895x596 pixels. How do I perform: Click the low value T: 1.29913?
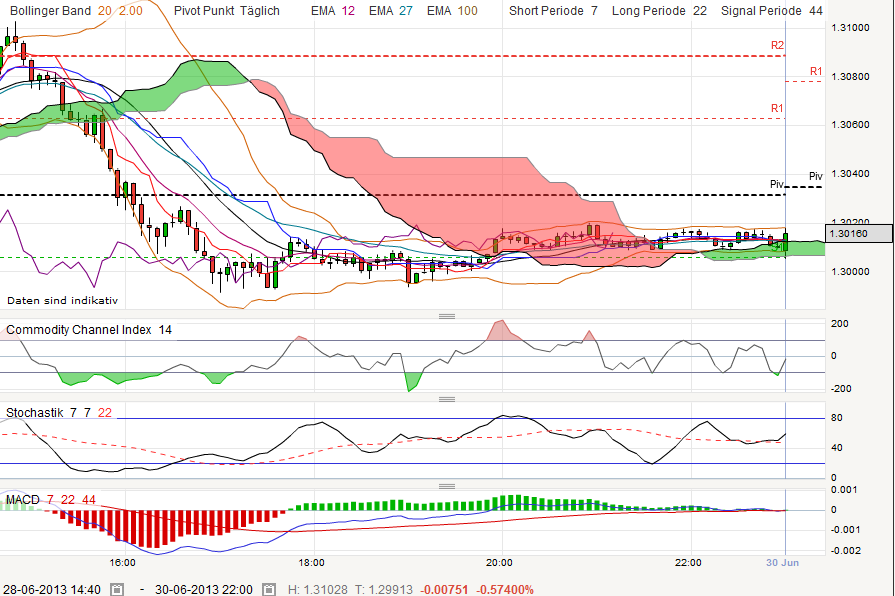coord(382,589)
